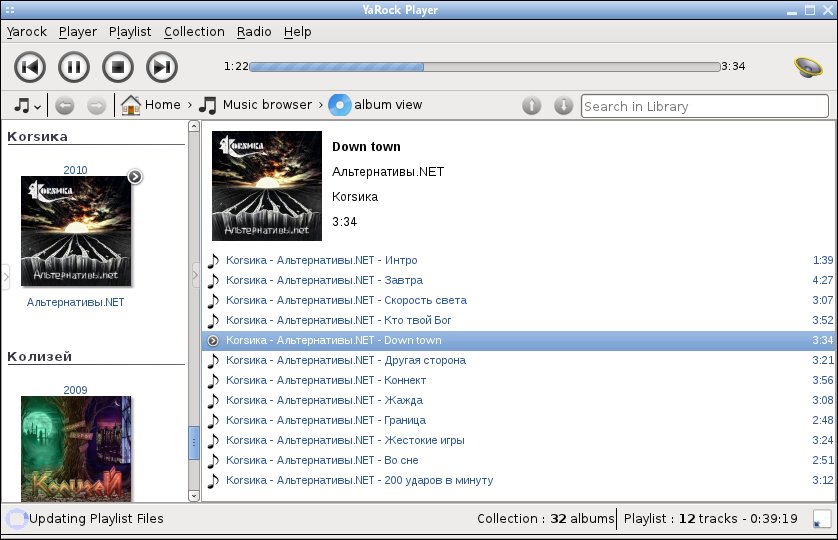Click the large Down town album artwork
The height and width of the screenshot is (540, 838).
click(x=267, y=186)
